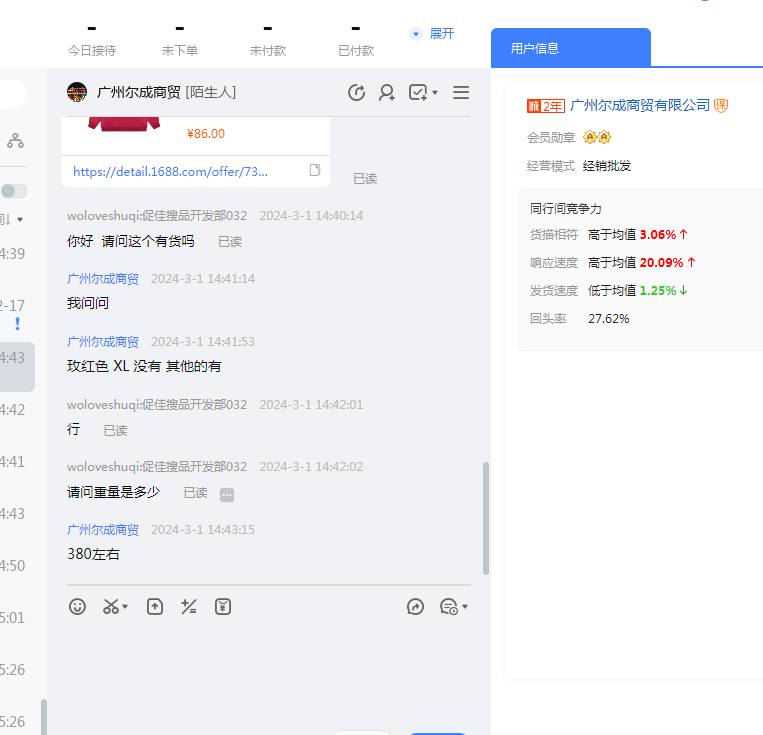Image resolution: width=763 pixels, height=735 pixels.
Task: Click the upload file icon
Action: 155,606
